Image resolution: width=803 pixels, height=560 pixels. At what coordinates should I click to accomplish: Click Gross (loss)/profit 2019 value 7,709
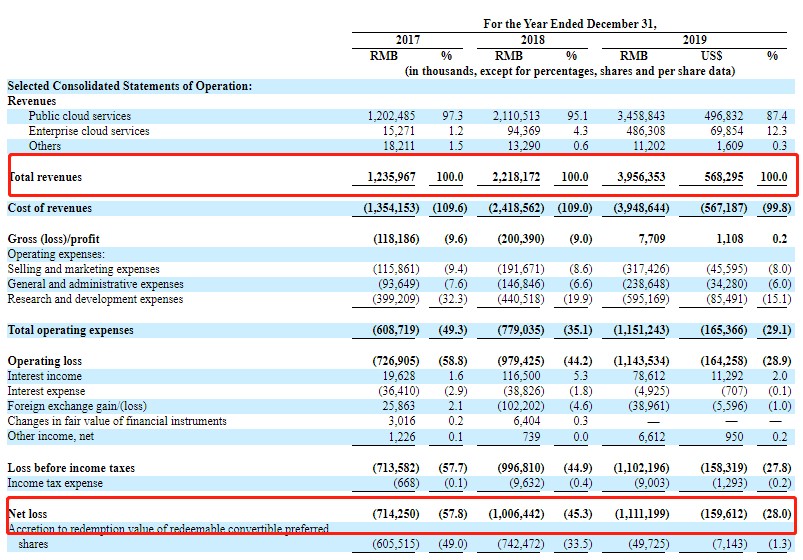click(x=651, y=239)
